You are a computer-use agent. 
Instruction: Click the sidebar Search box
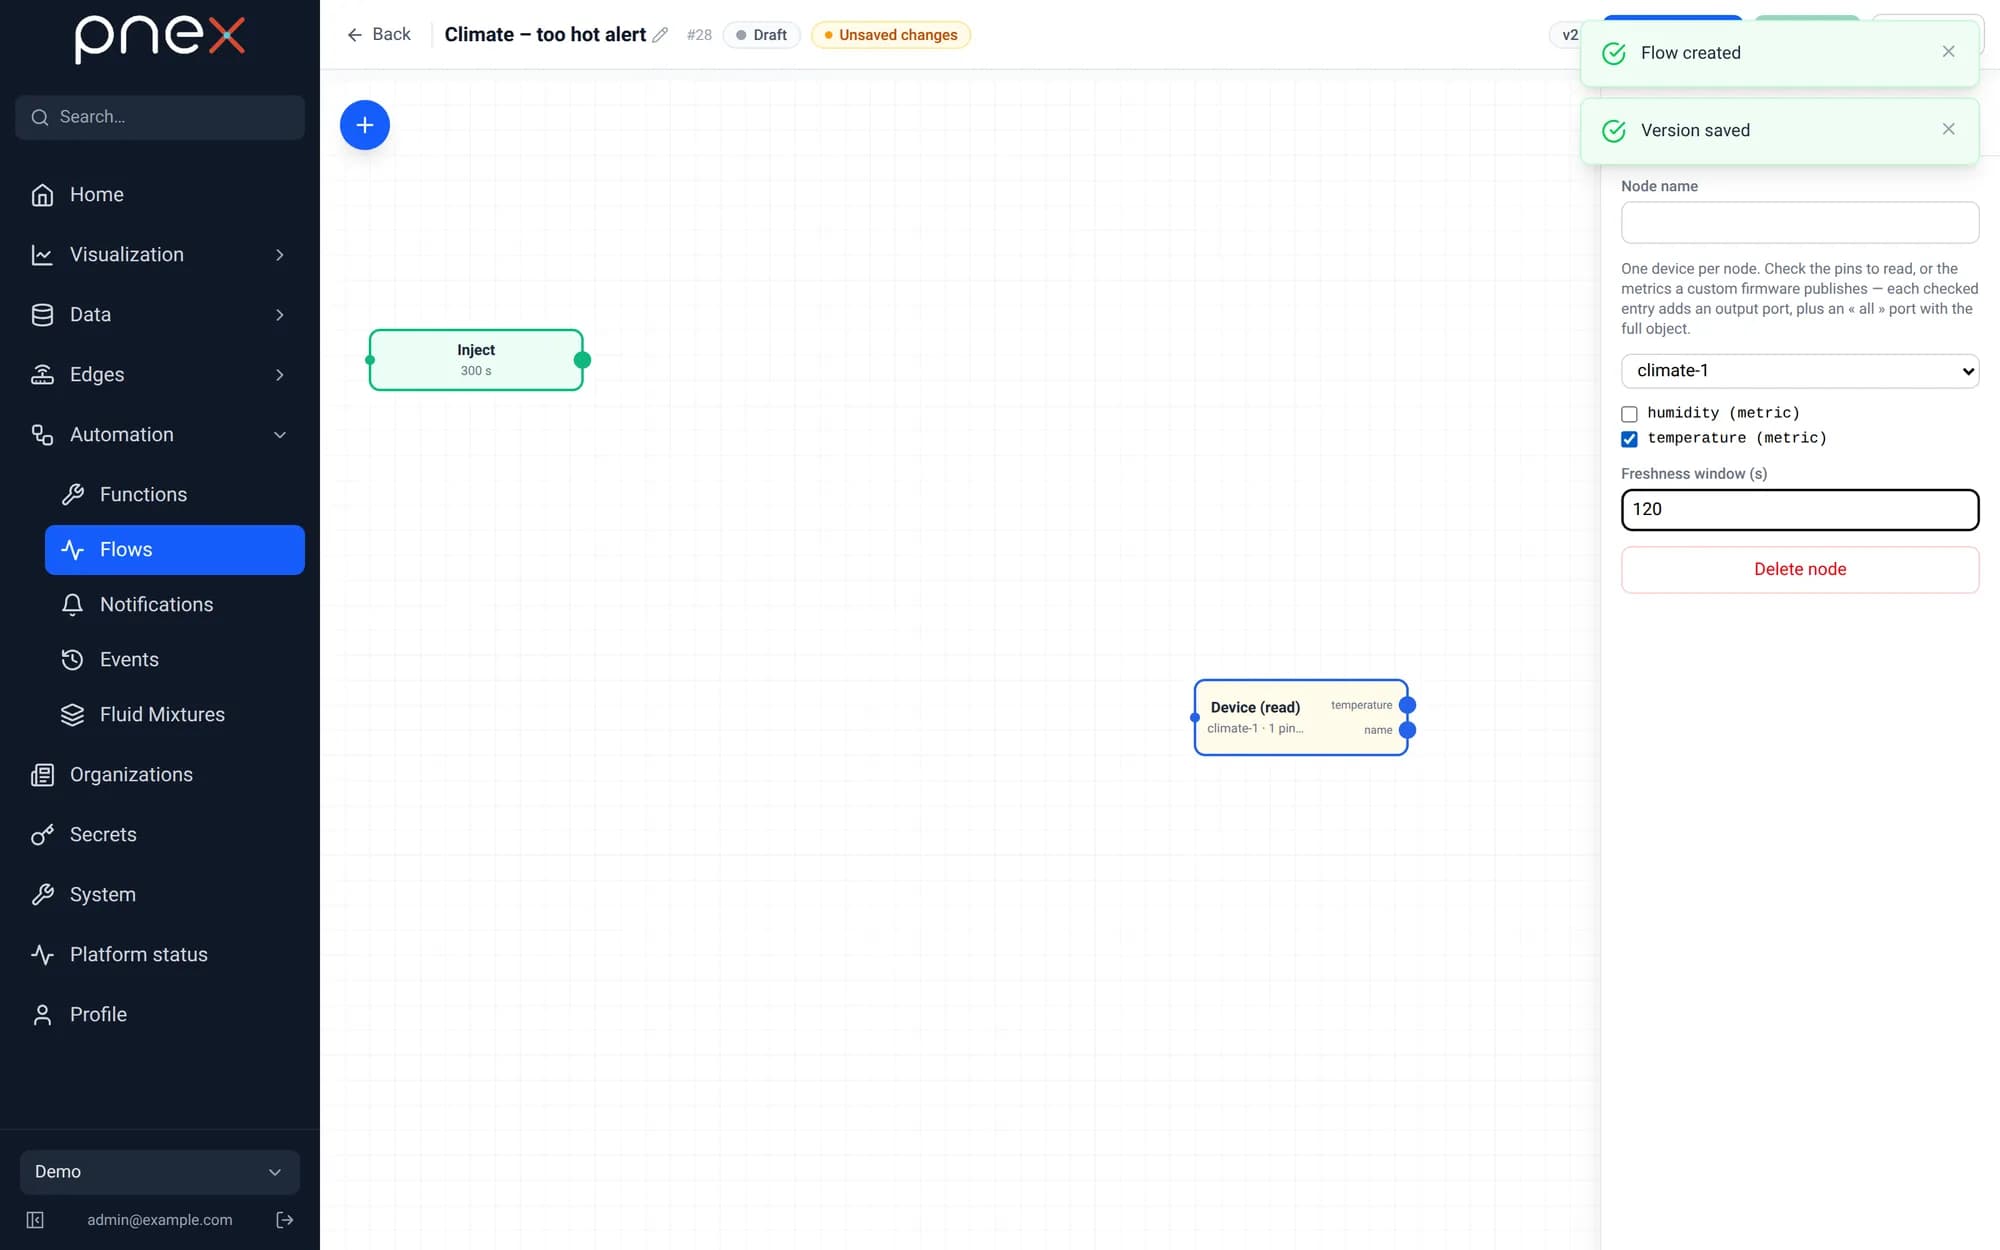[160, 117]
